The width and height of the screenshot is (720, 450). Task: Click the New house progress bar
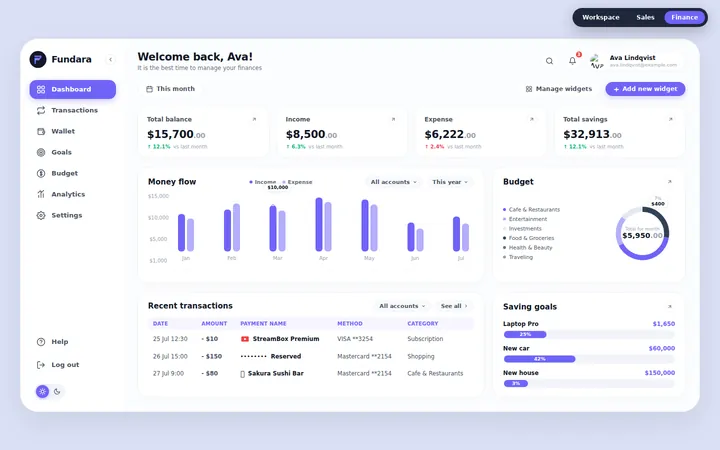tap(589, 383)
